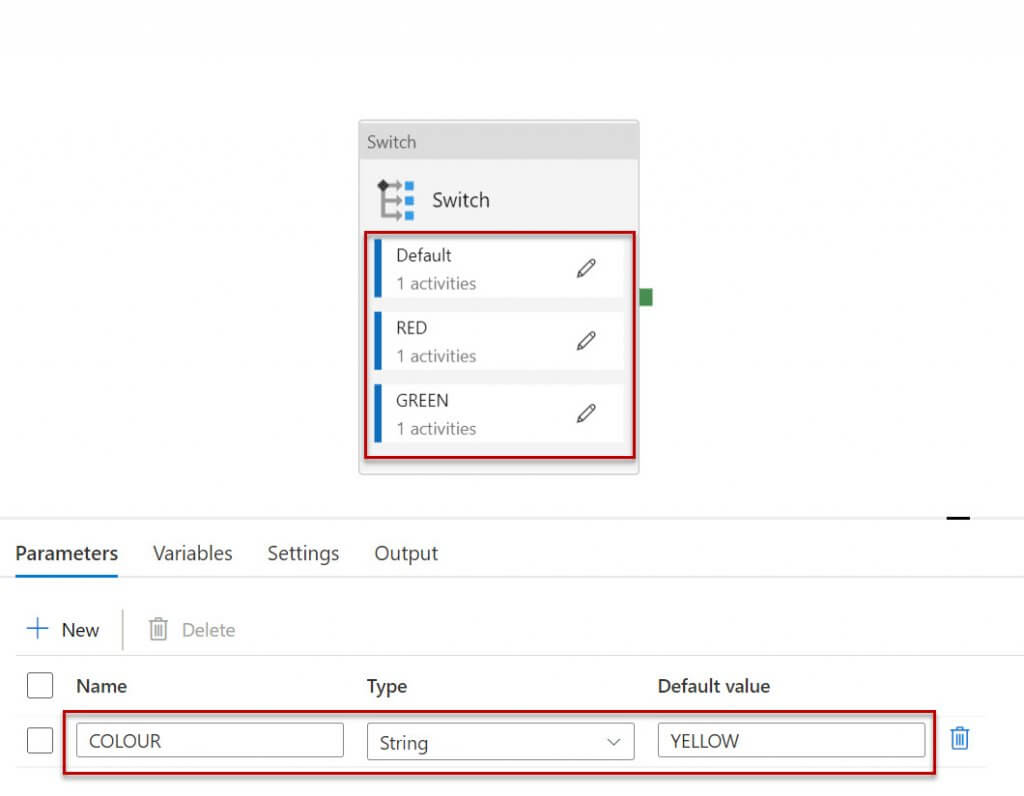Edit the GREEN case pencil icon

click(586, 413)
